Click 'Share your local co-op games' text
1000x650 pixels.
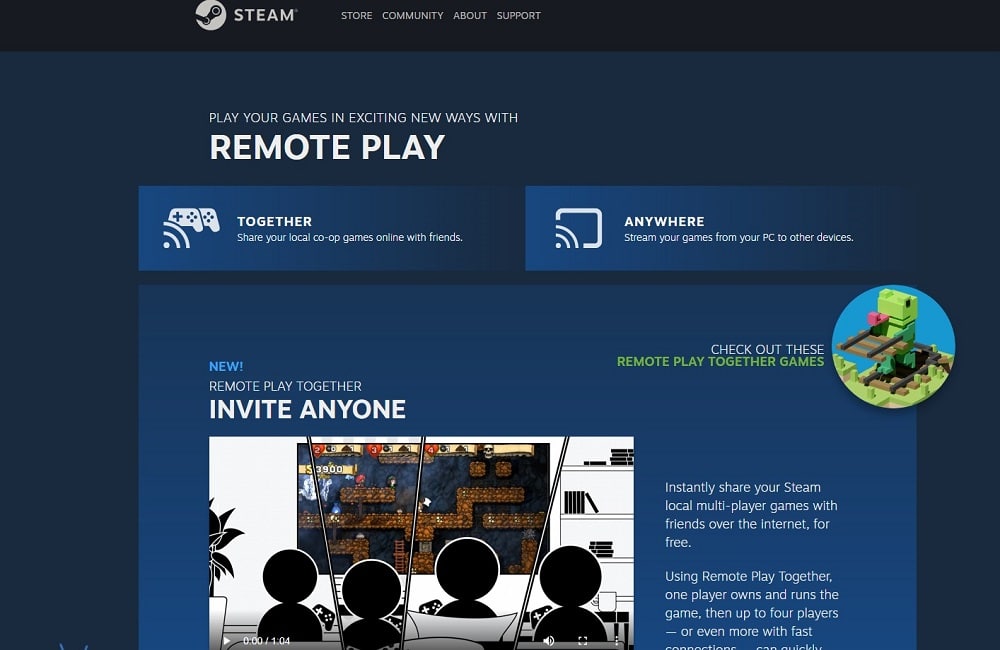349,237
